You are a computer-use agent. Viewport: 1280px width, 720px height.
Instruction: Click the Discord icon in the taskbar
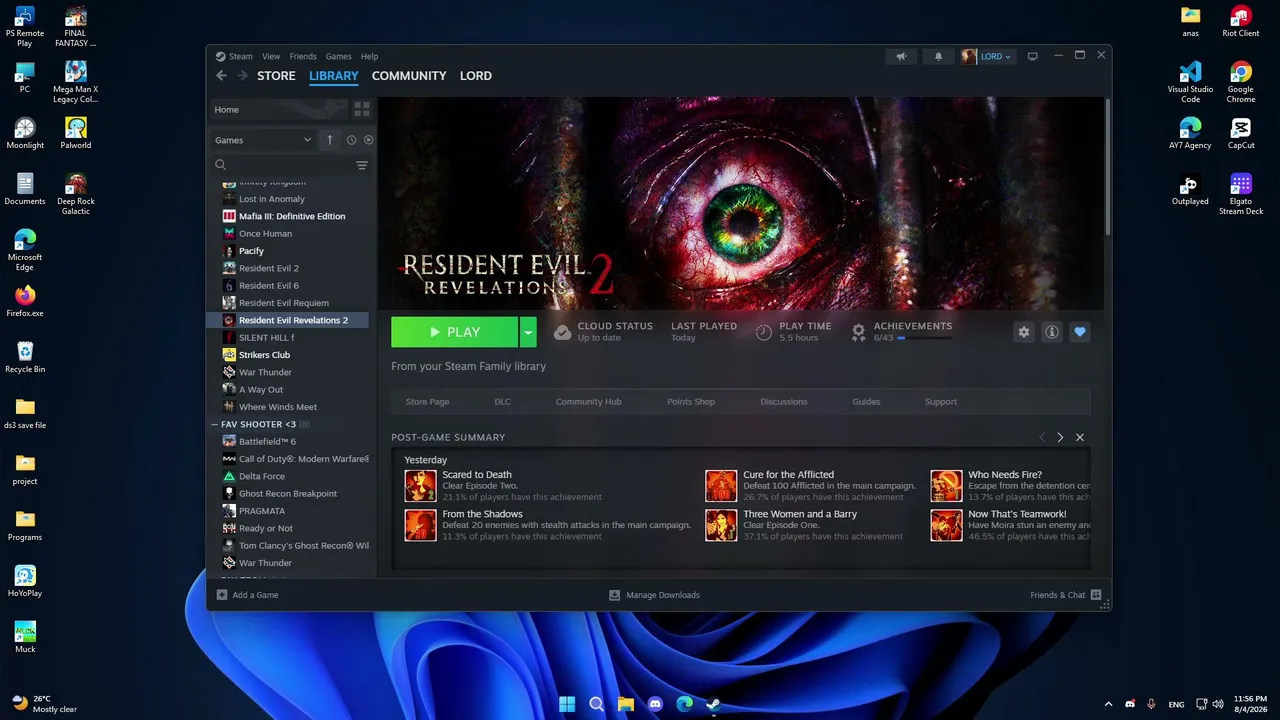click(x=655, y=704)
